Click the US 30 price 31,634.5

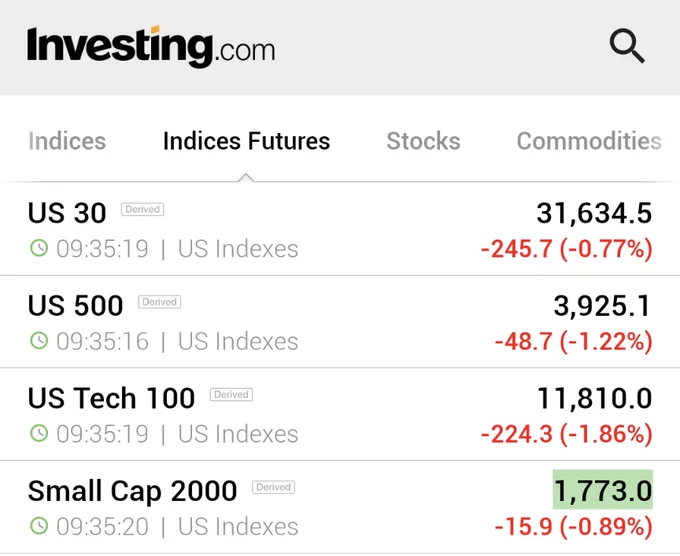pos(594,213)
